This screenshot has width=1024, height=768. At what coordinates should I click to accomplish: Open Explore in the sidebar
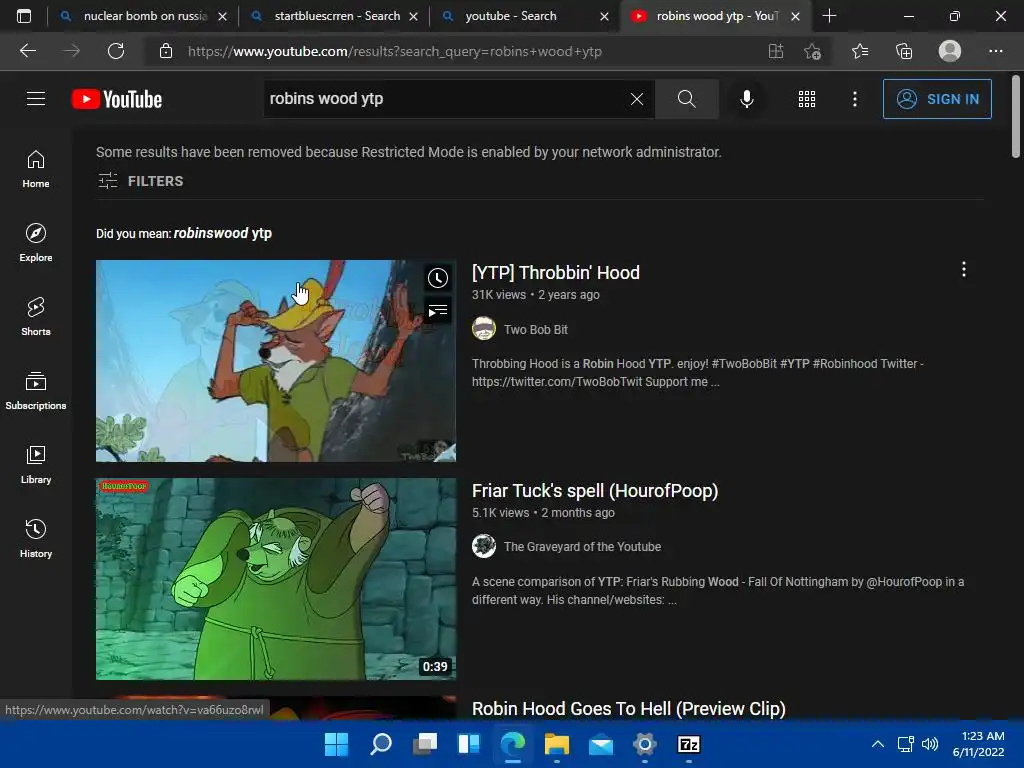coord(36,242)
